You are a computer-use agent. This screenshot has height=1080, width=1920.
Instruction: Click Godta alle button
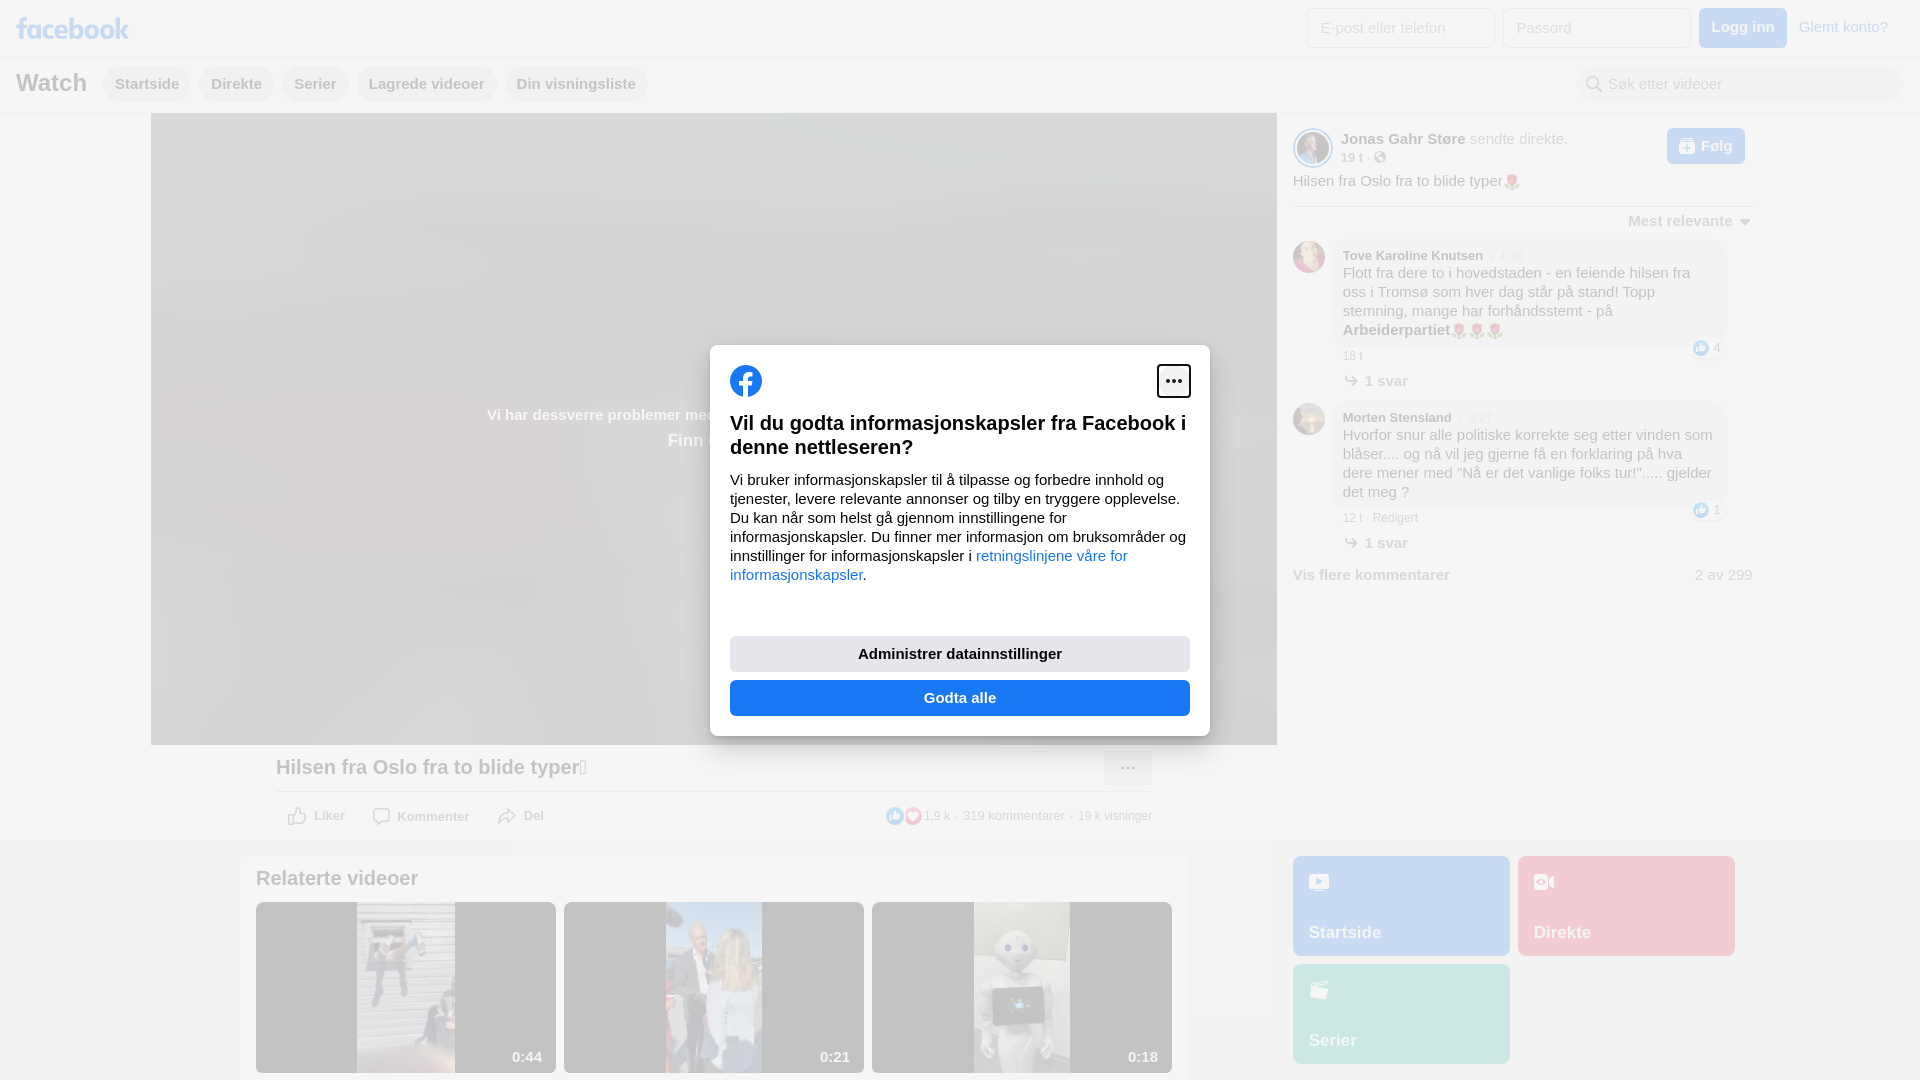pyautogui.click(x=960, y=698)
